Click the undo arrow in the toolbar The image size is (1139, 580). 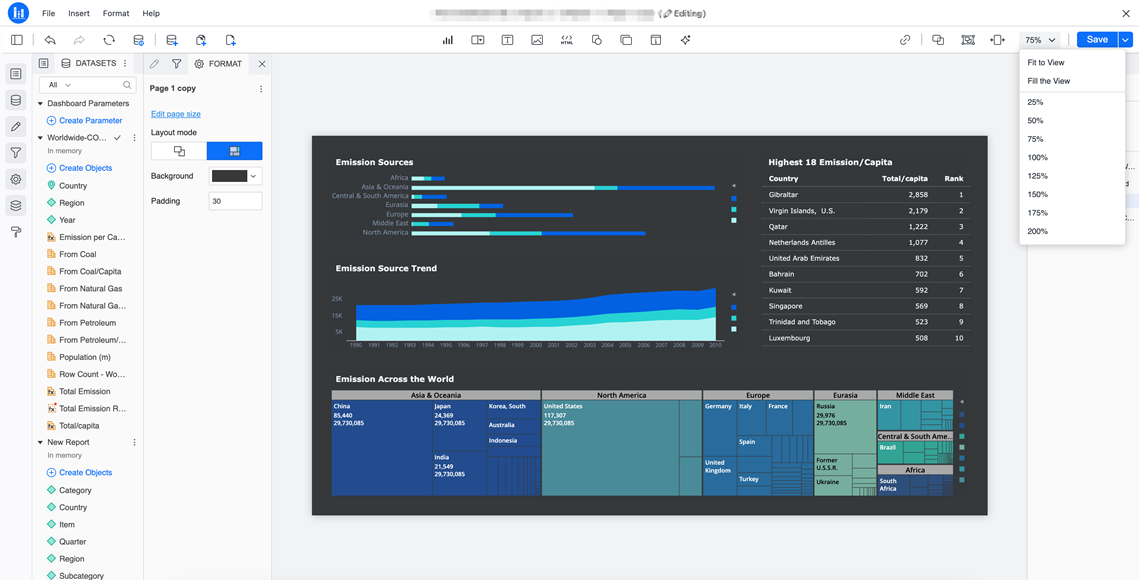click(x=50, y=40)
